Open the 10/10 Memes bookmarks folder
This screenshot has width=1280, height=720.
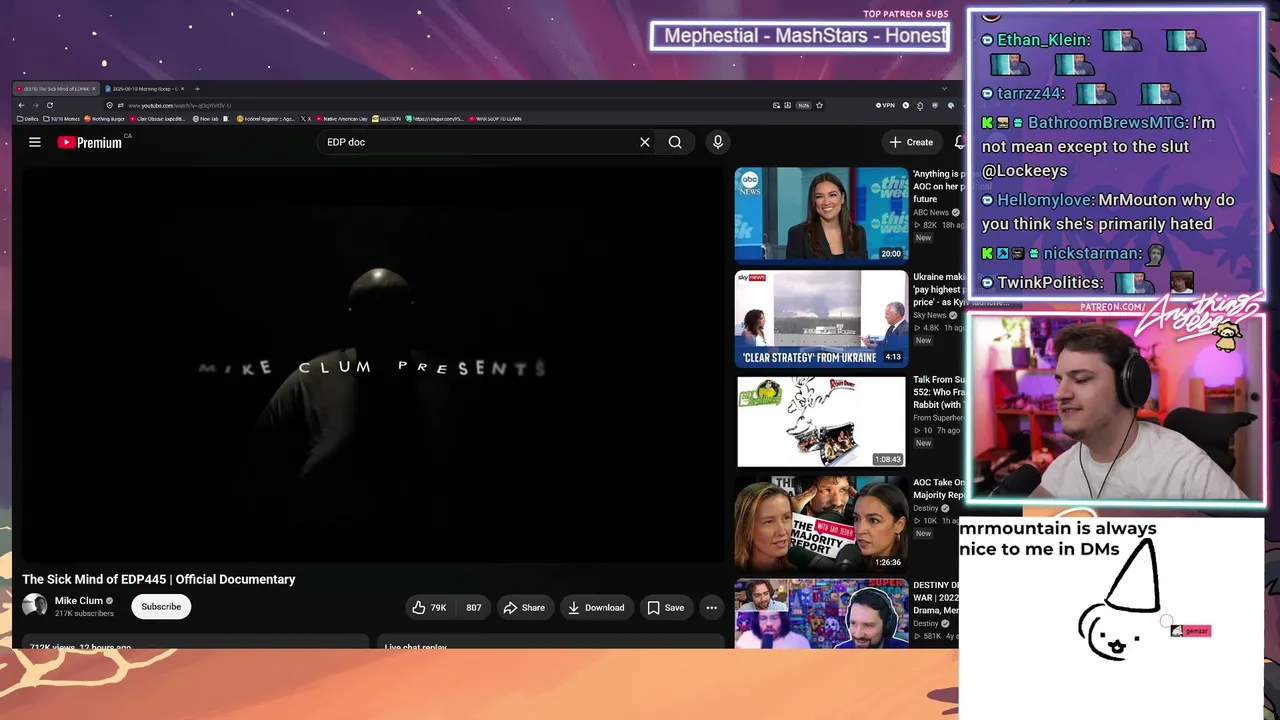pyautogui.click(x=60, y=119)
